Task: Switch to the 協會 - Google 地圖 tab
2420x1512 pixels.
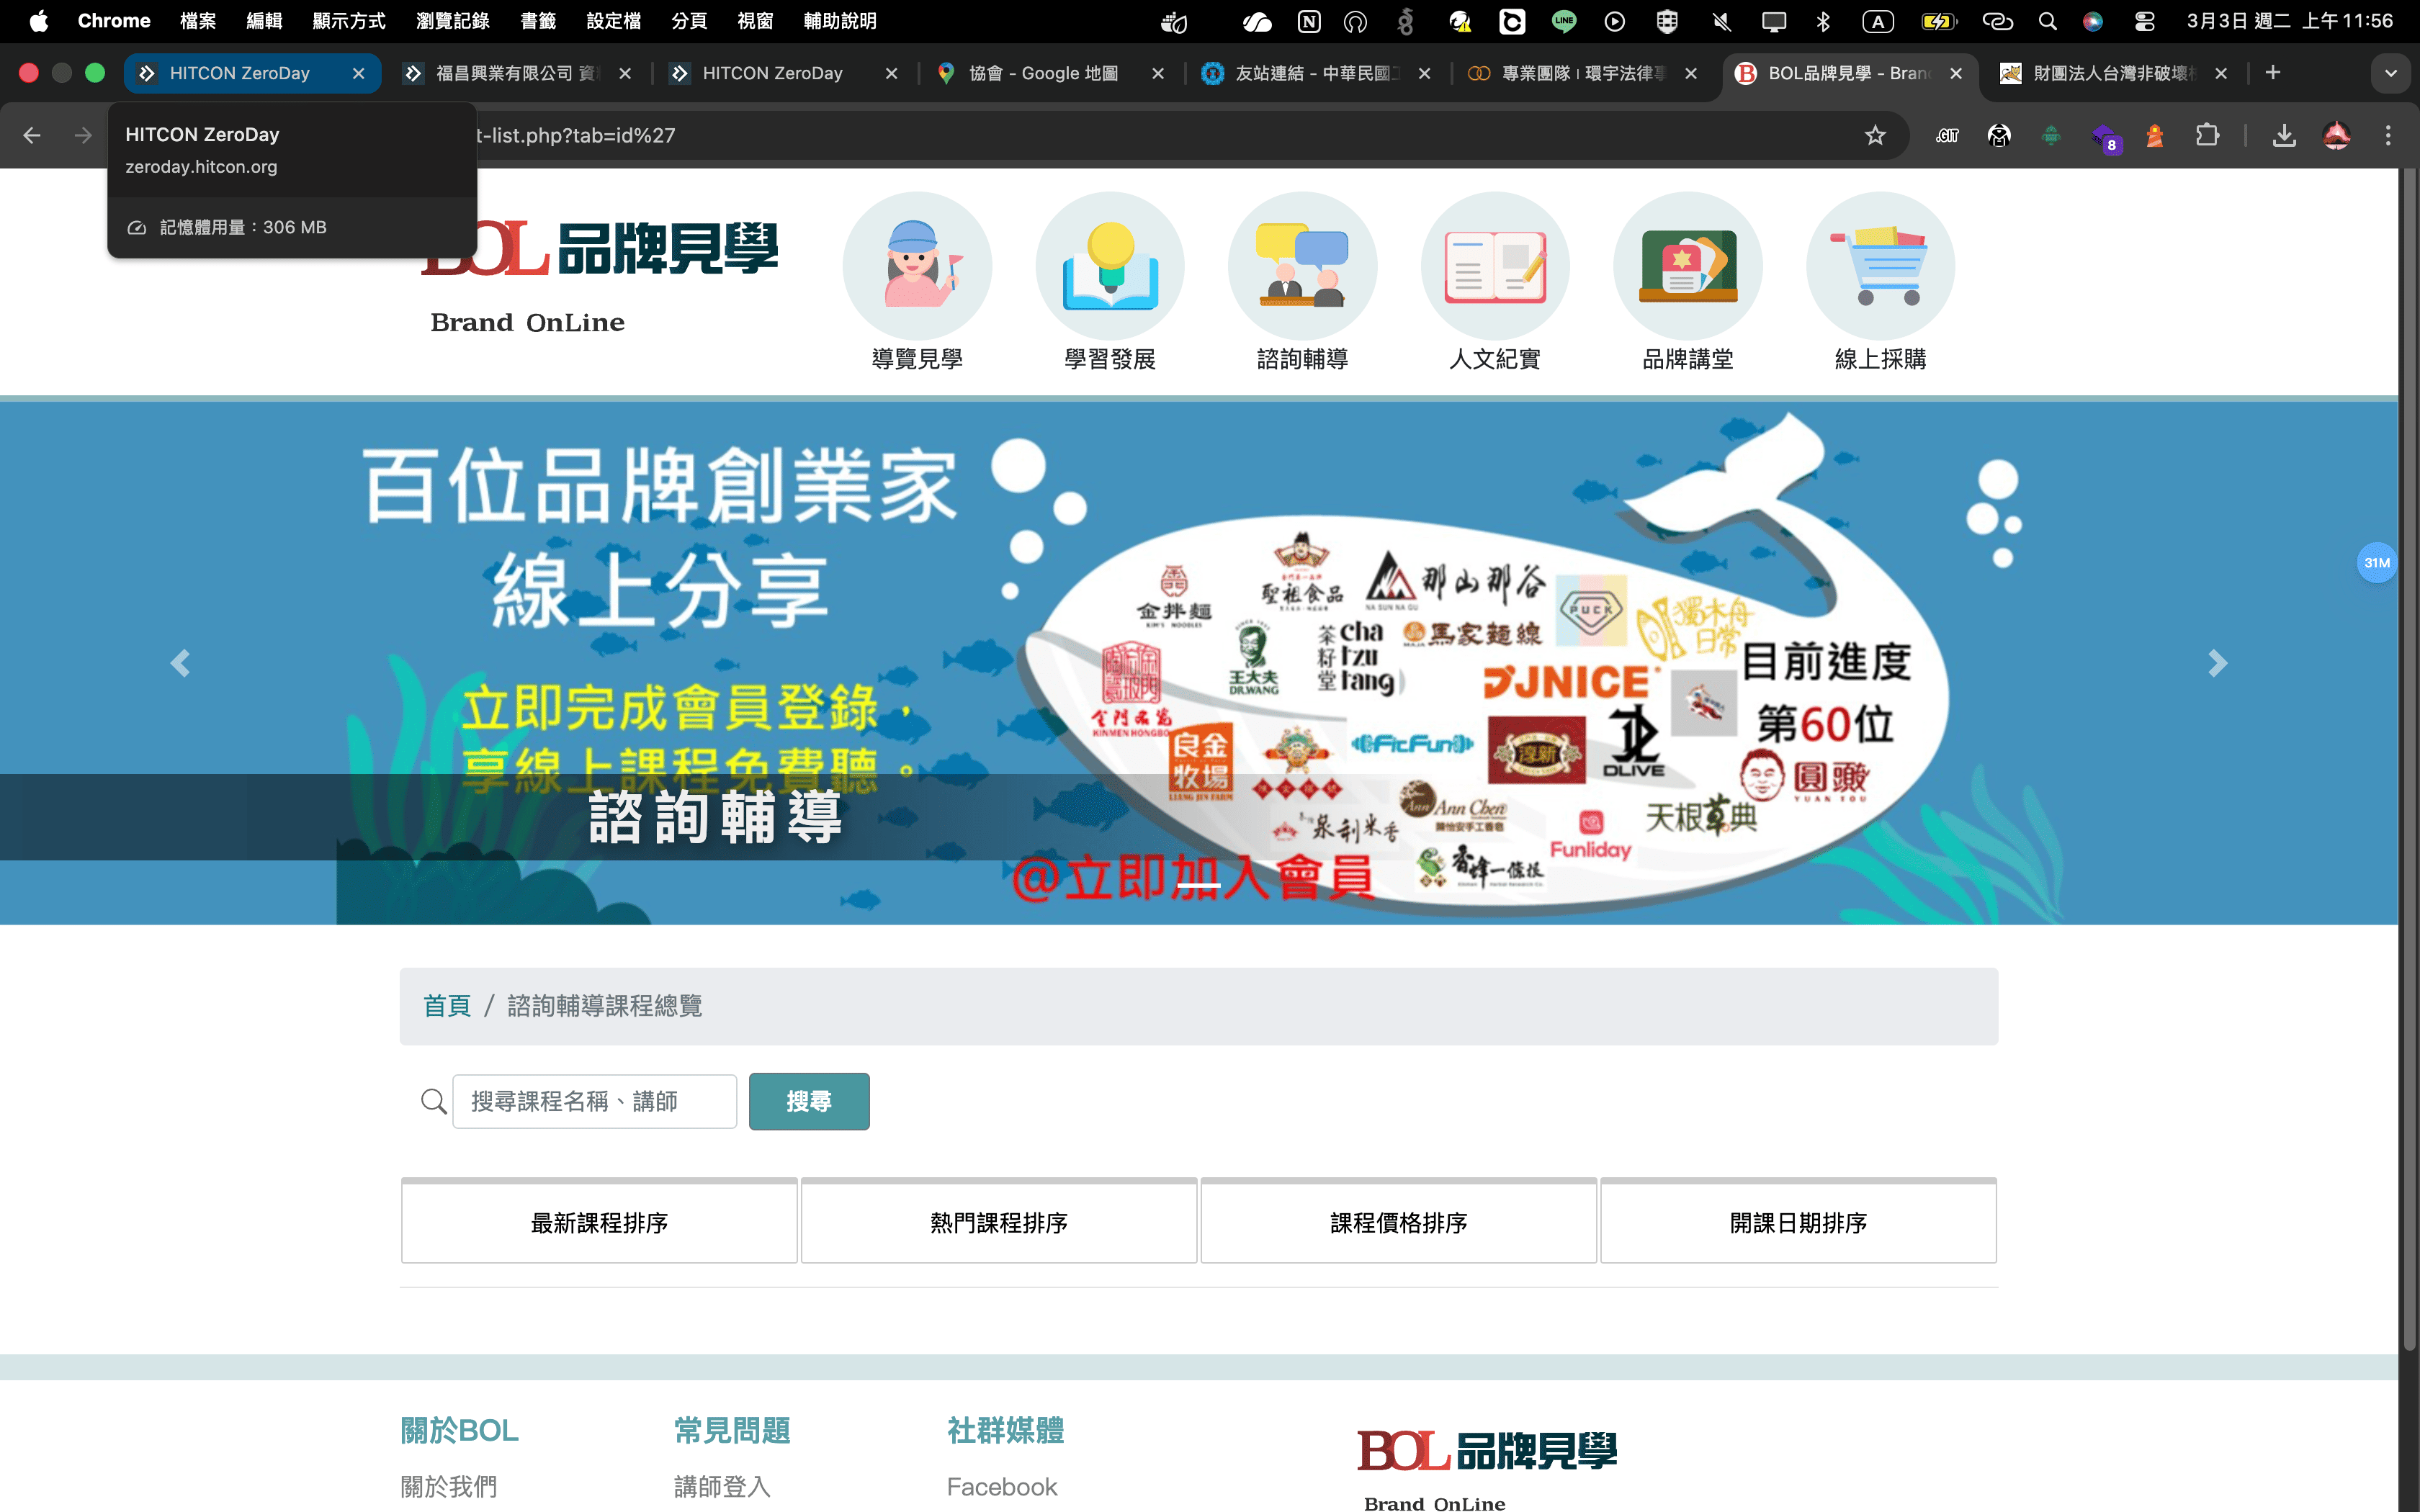Action: [1049, 73]
